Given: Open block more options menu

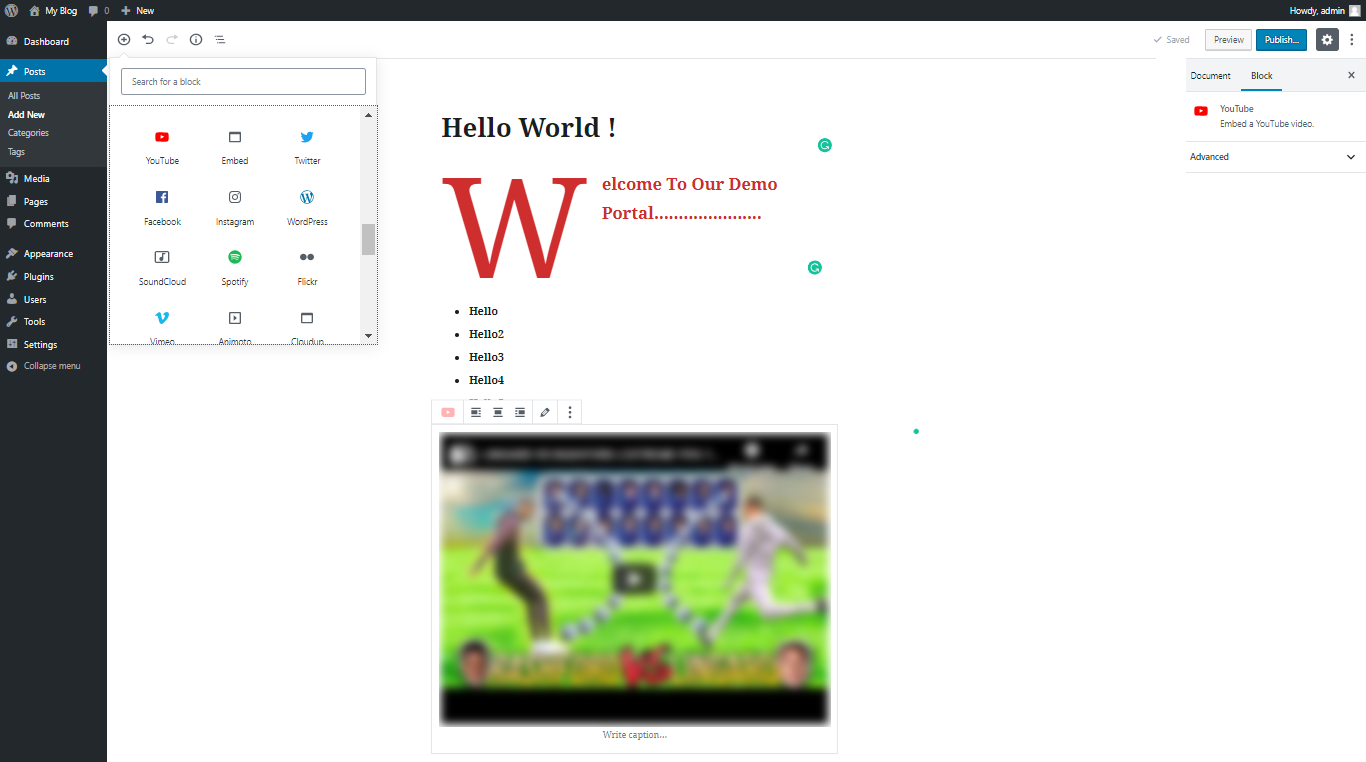Looking at the screenshot, I should tap(570, 412).
